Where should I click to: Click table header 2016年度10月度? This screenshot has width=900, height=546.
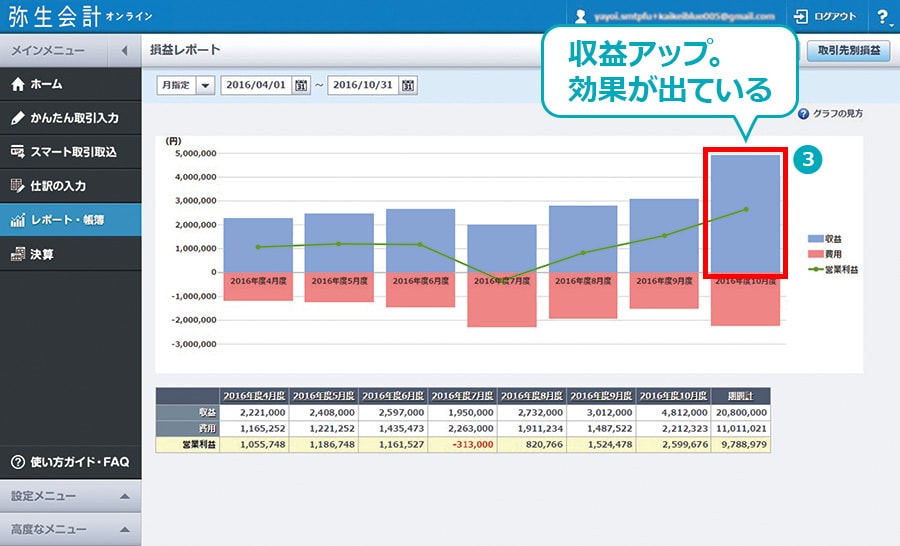673,396
